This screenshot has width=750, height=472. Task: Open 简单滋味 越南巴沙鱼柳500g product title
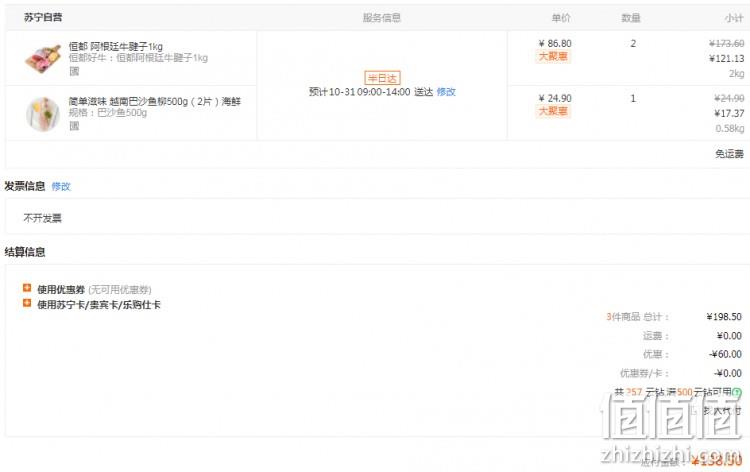click(x=155, y=101)
